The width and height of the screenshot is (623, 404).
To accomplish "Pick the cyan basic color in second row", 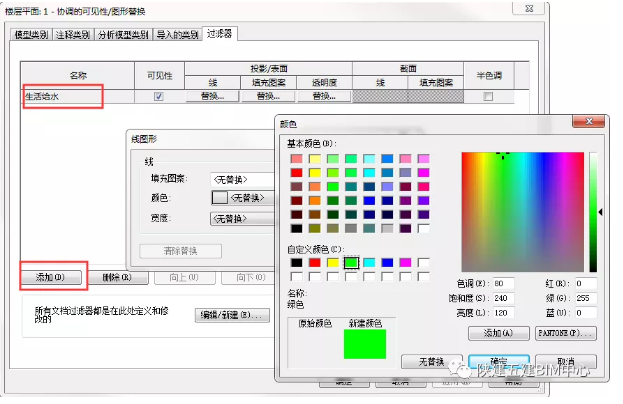I will click(x=369, y=173).
